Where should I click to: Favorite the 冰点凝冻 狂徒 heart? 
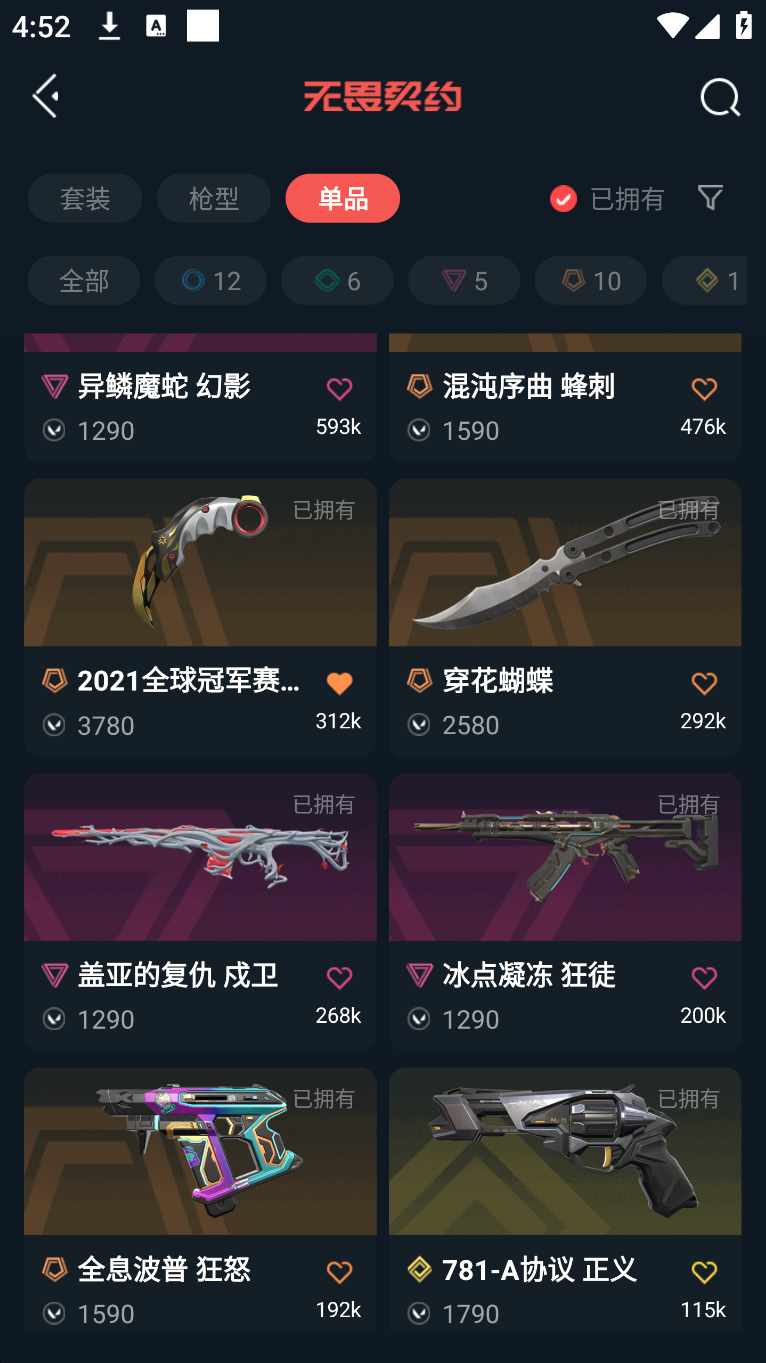click(704, 977)
